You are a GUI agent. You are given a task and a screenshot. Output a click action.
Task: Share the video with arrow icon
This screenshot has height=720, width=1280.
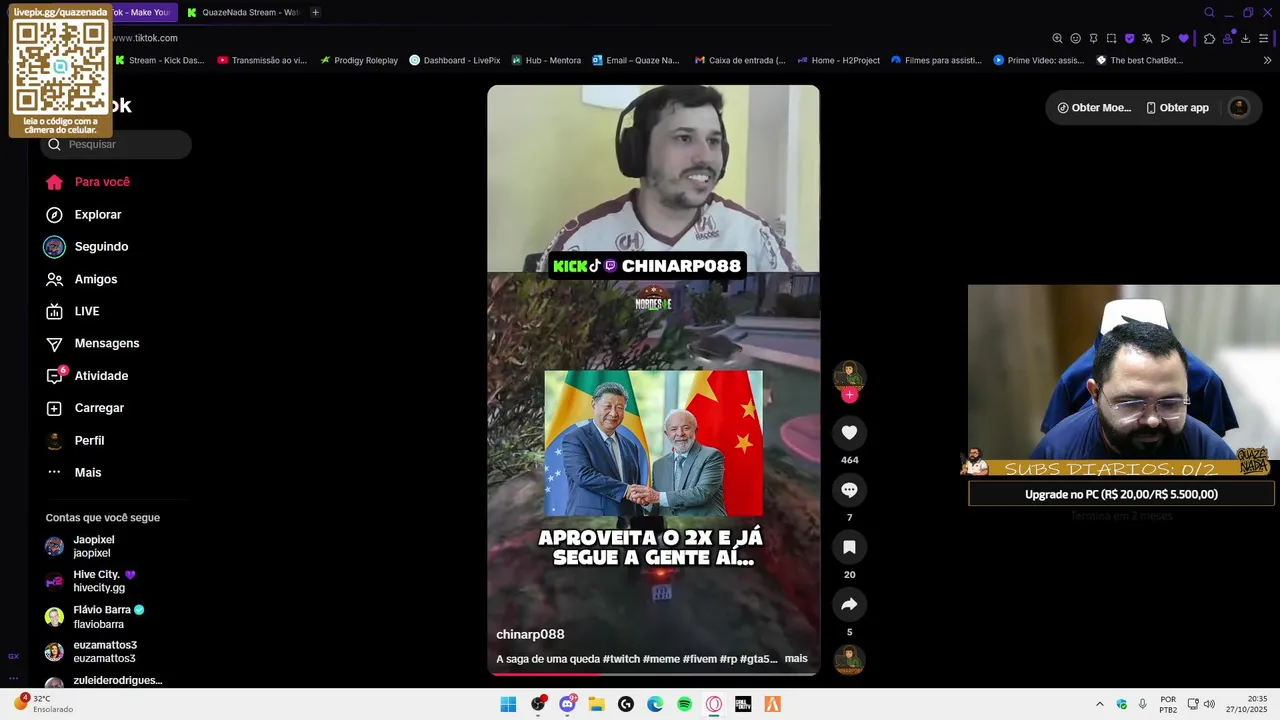849,604
